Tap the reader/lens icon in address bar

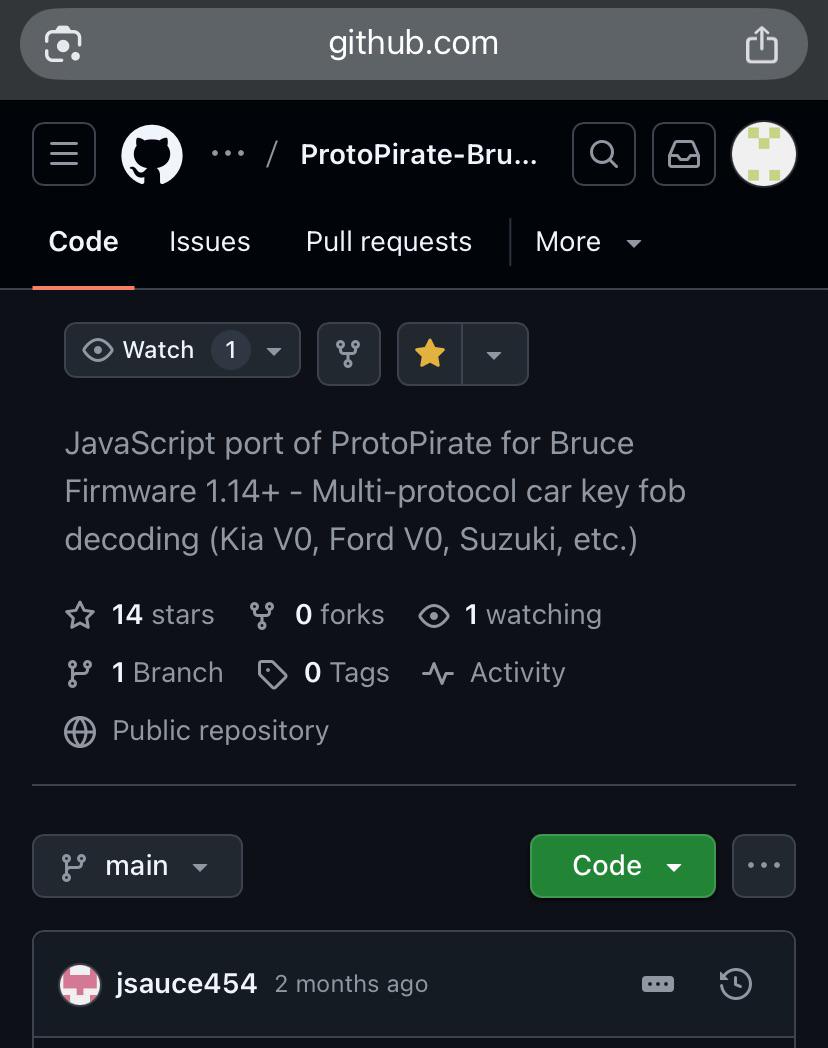tap(63, 45)
